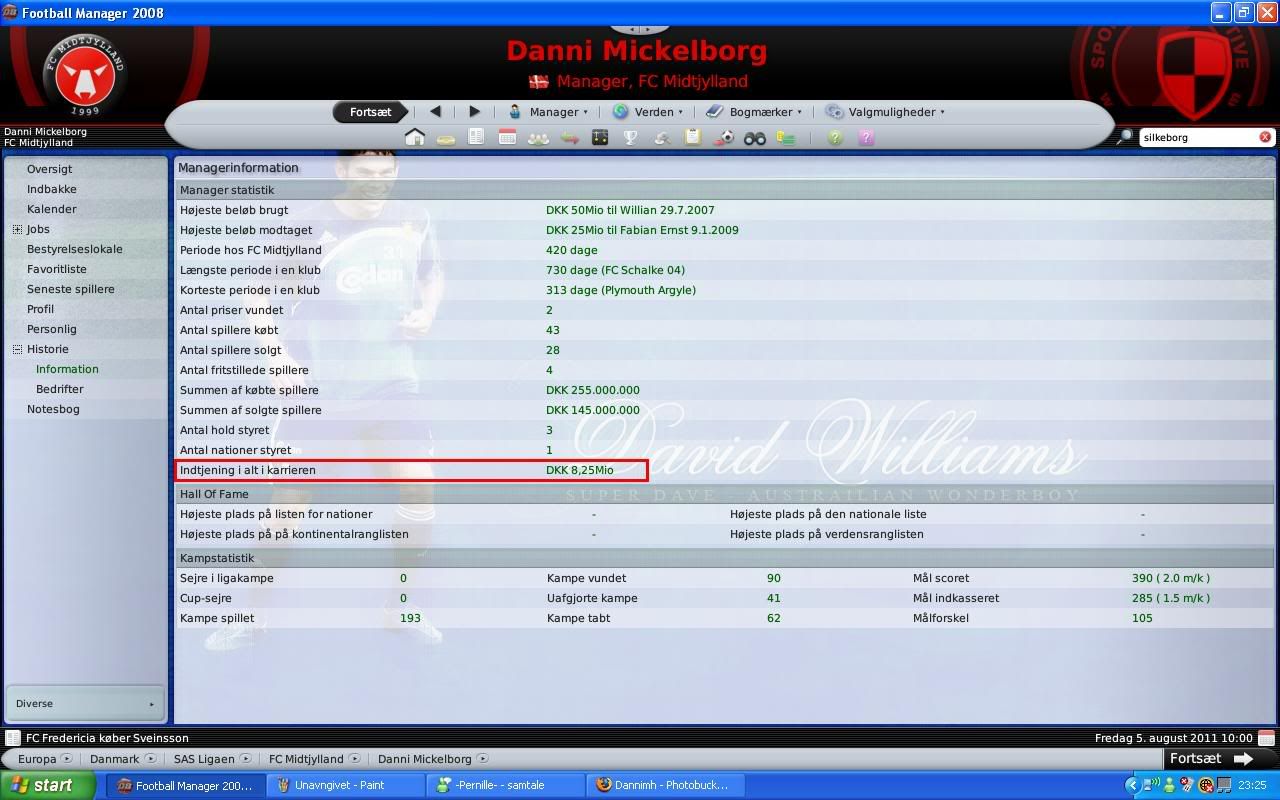Select Bedrifter under Historie
Image resolution: width=1280 pixels, height=800 pixels.
(x=59, y=389)
